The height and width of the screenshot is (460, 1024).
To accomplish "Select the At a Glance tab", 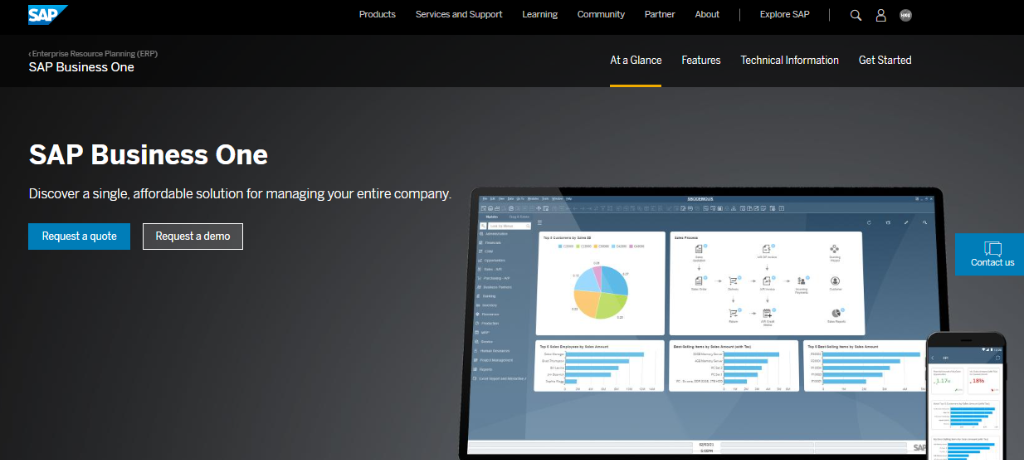I will [635, 60].
